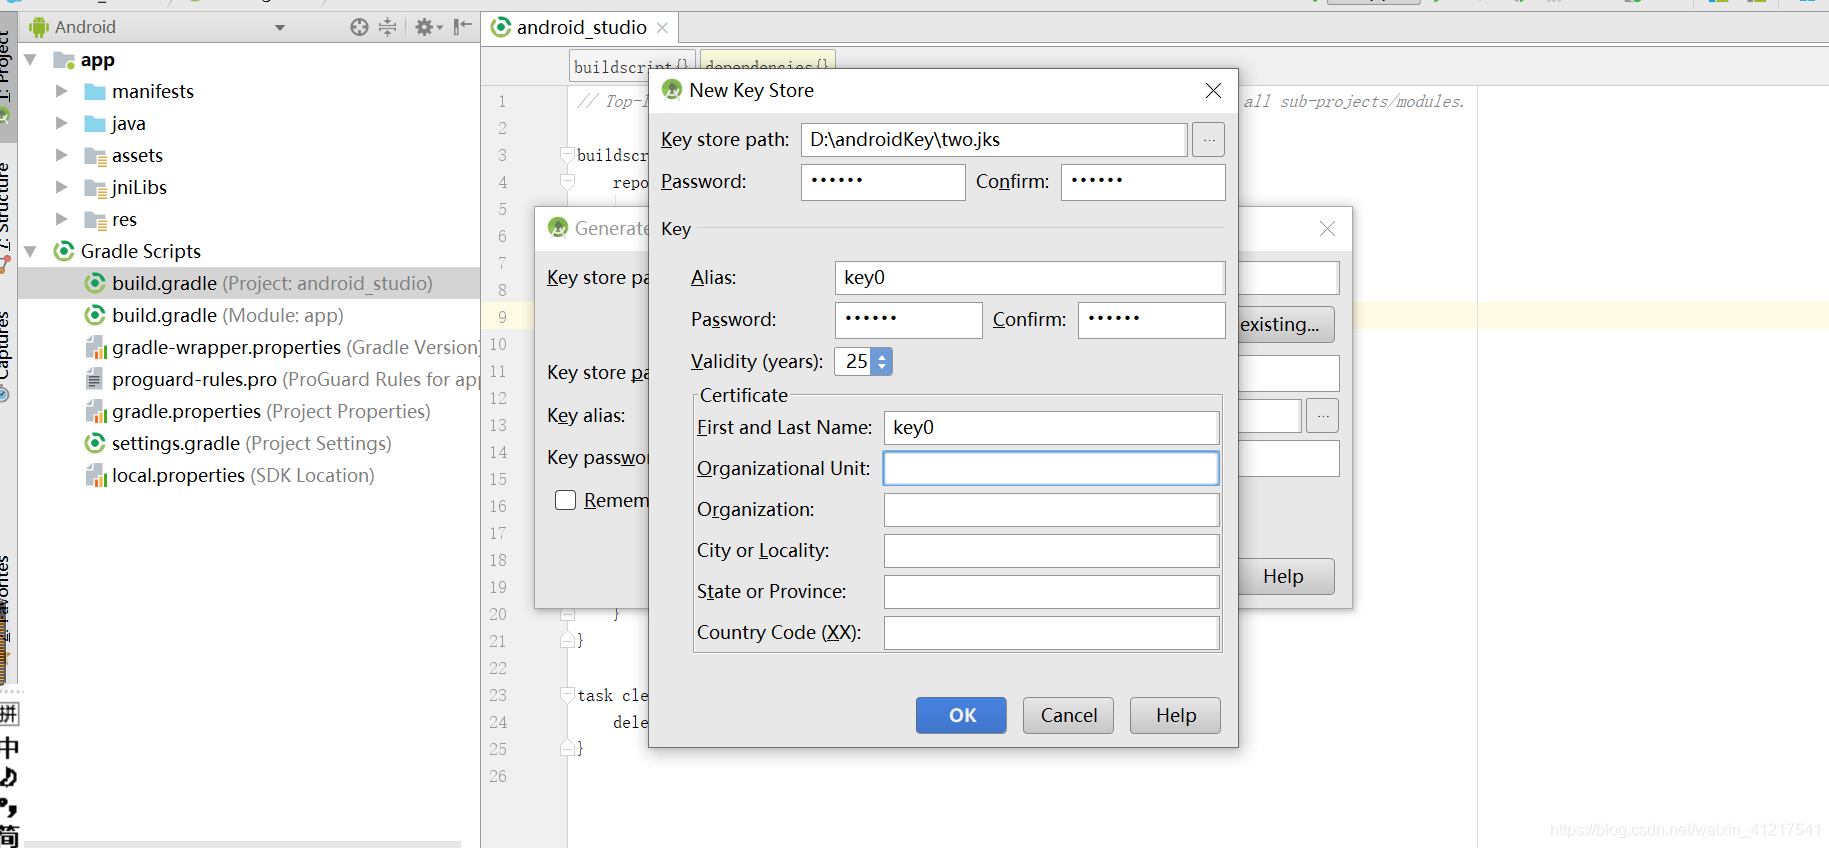Click the Key store path field
1829x848 pixels.
[x=994, y=140]
